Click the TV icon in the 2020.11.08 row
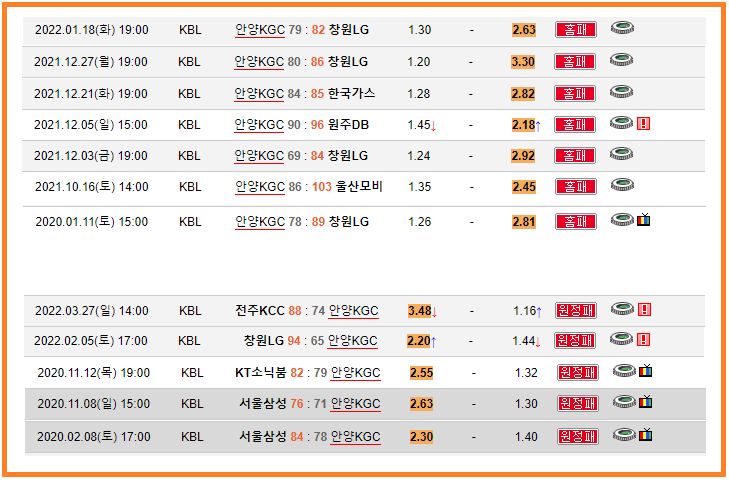Image resolution: width=729 pixels, height=480 pixels. pyautogui.click(x=646, y=403)
